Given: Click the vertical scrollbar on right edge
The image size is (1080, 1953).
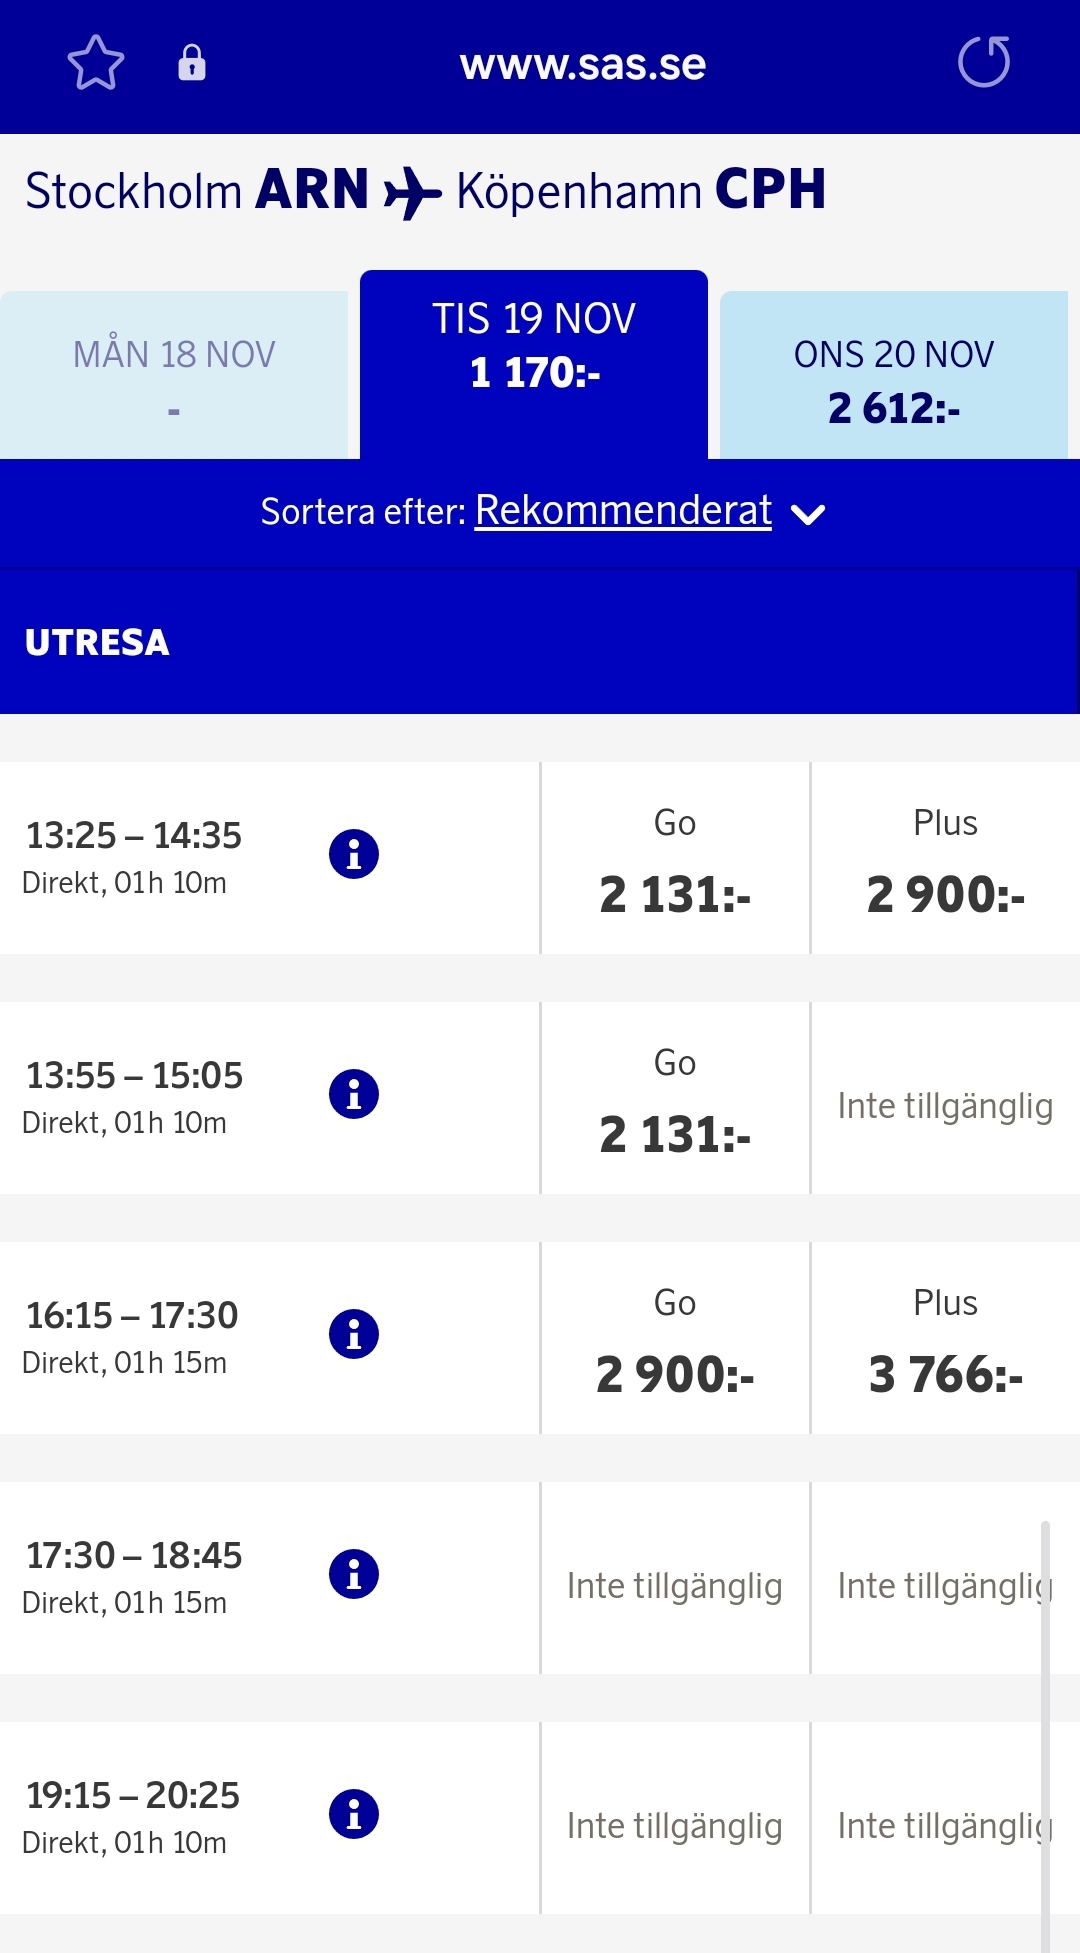Looking at the screenshot, I should (1045, 1730).
